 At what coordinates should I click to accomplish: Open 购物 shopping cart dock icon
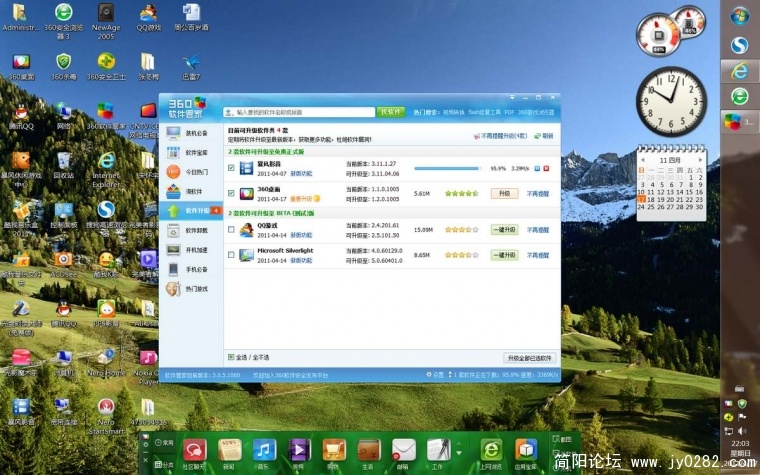click(x=334, y=455)
